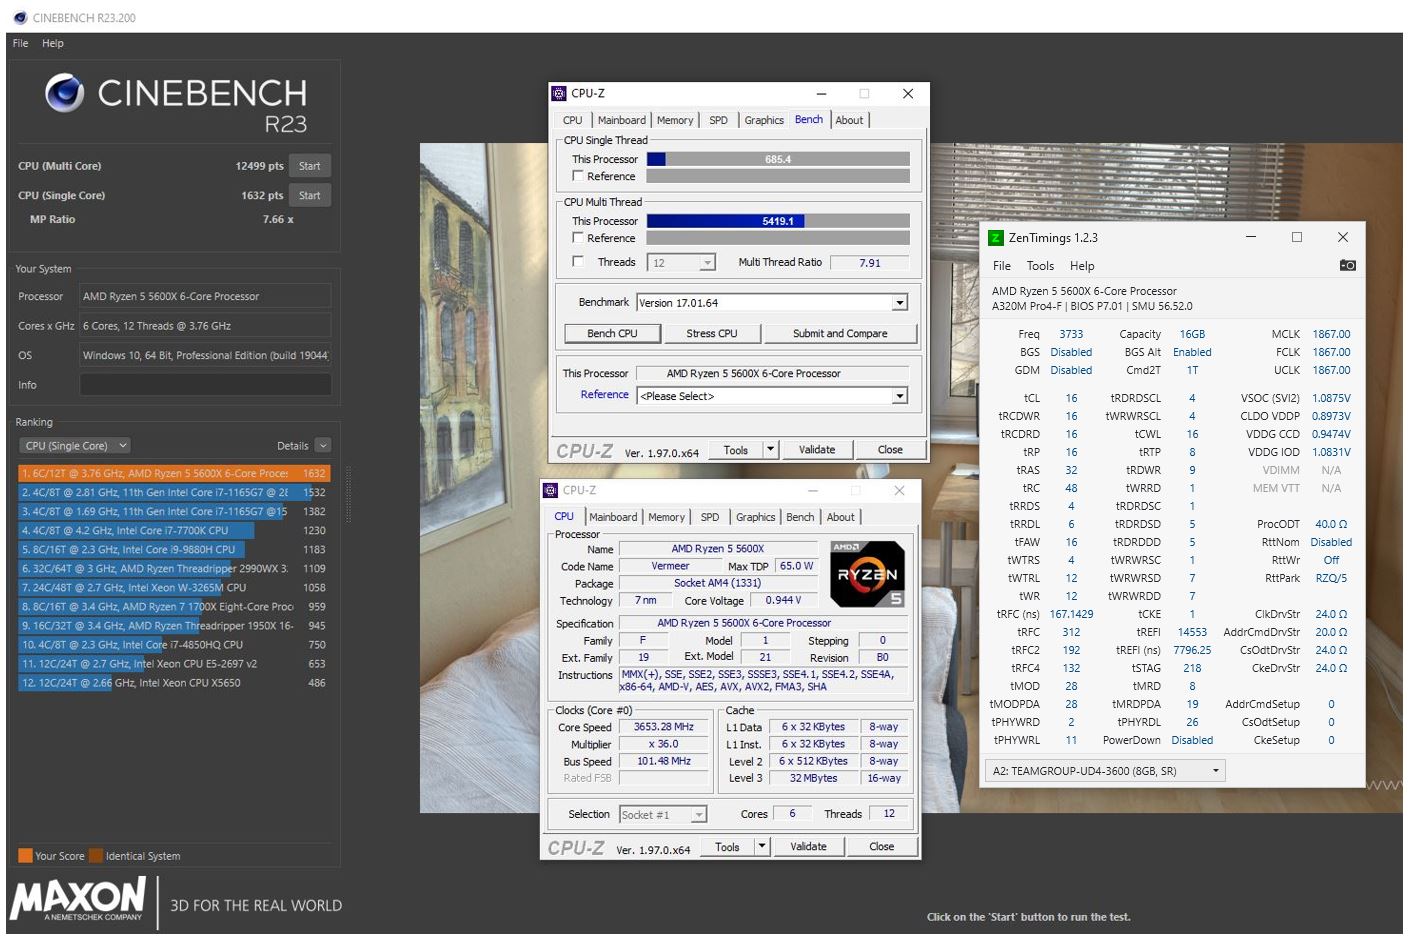The width and height of the screenshot is (1411, 942).
Task: Switch to CPU tab in CPU-Z Bench window
Action: (572, 120)
